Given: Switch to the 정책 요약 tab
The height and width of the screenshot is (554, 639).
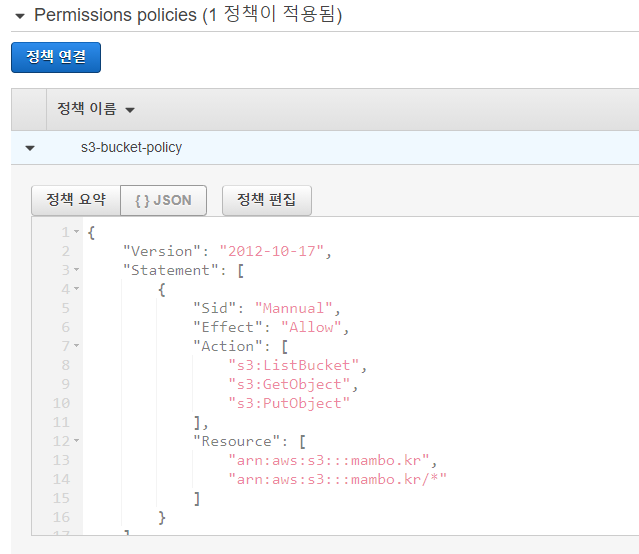Looking at the screenshot, I should 76,200.
